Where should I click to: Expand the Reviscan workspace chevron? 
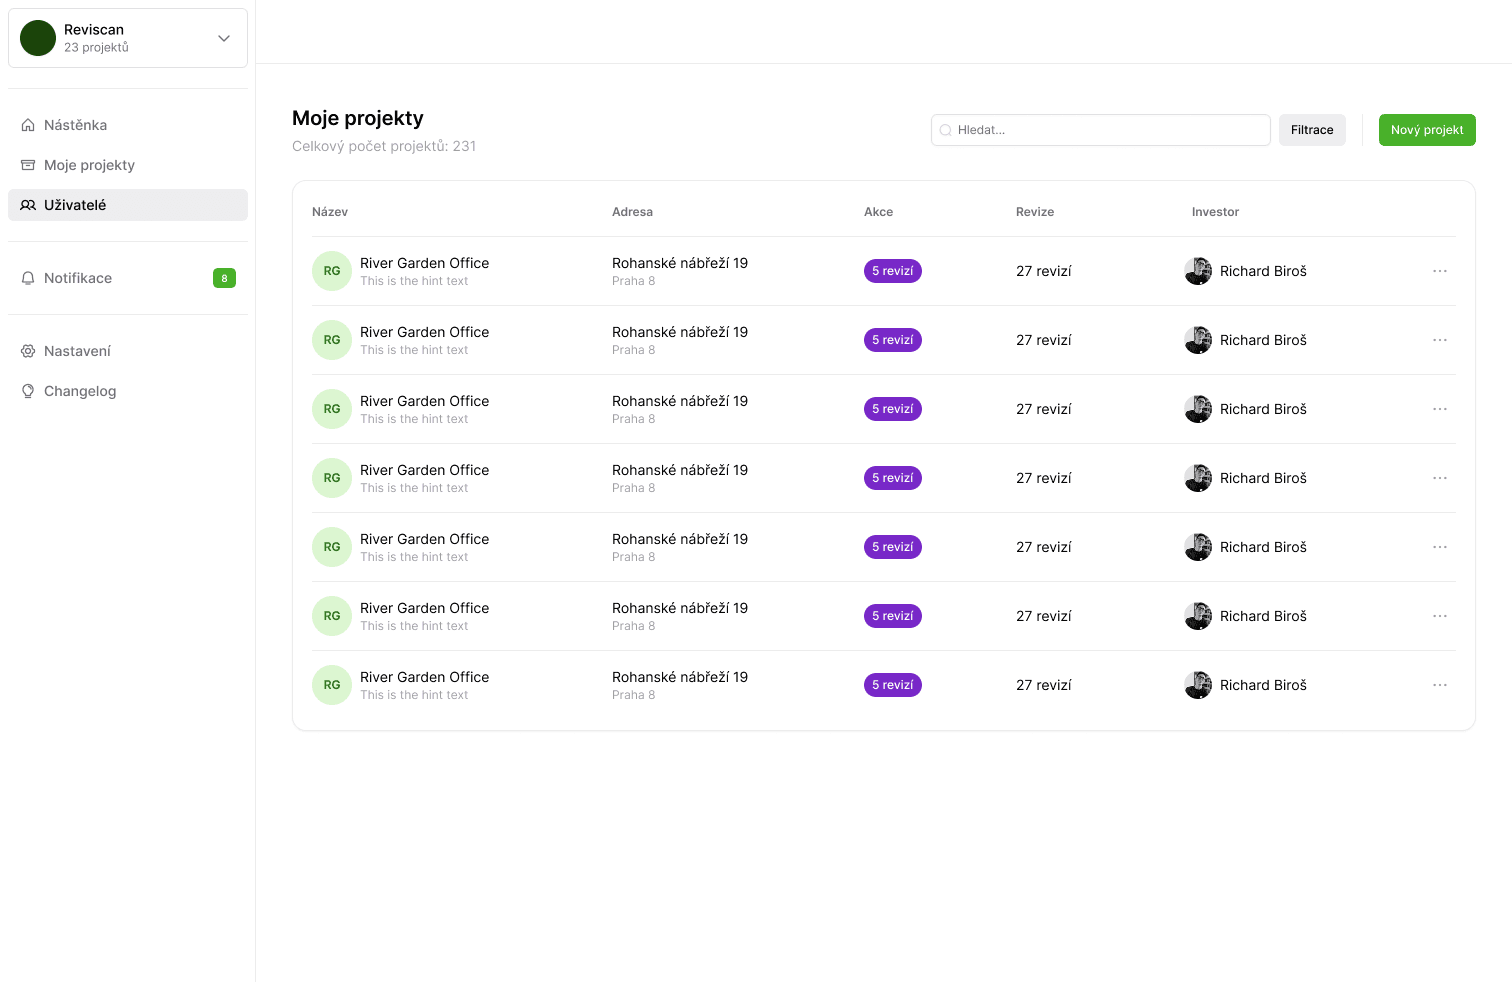click(223, 38)
